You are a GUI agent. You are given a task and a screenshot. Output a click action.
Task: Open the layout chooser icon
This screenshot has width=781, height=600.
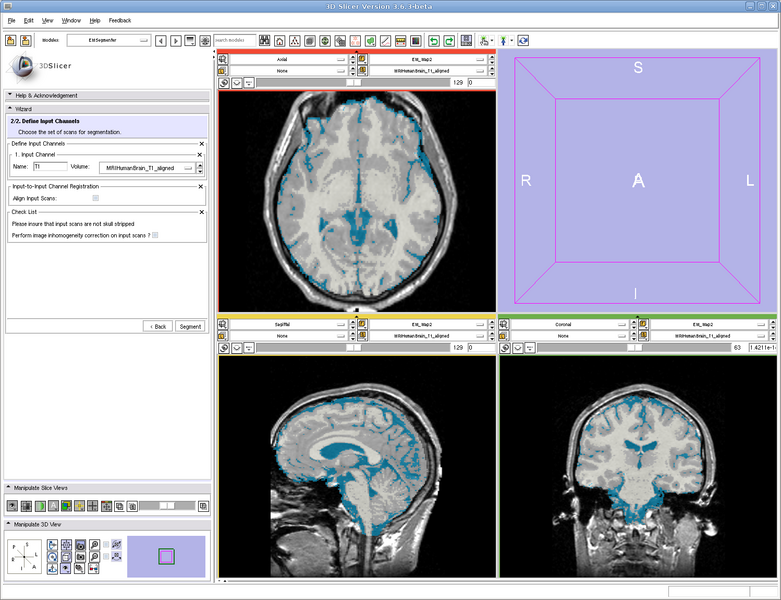[x=466, y=41]
